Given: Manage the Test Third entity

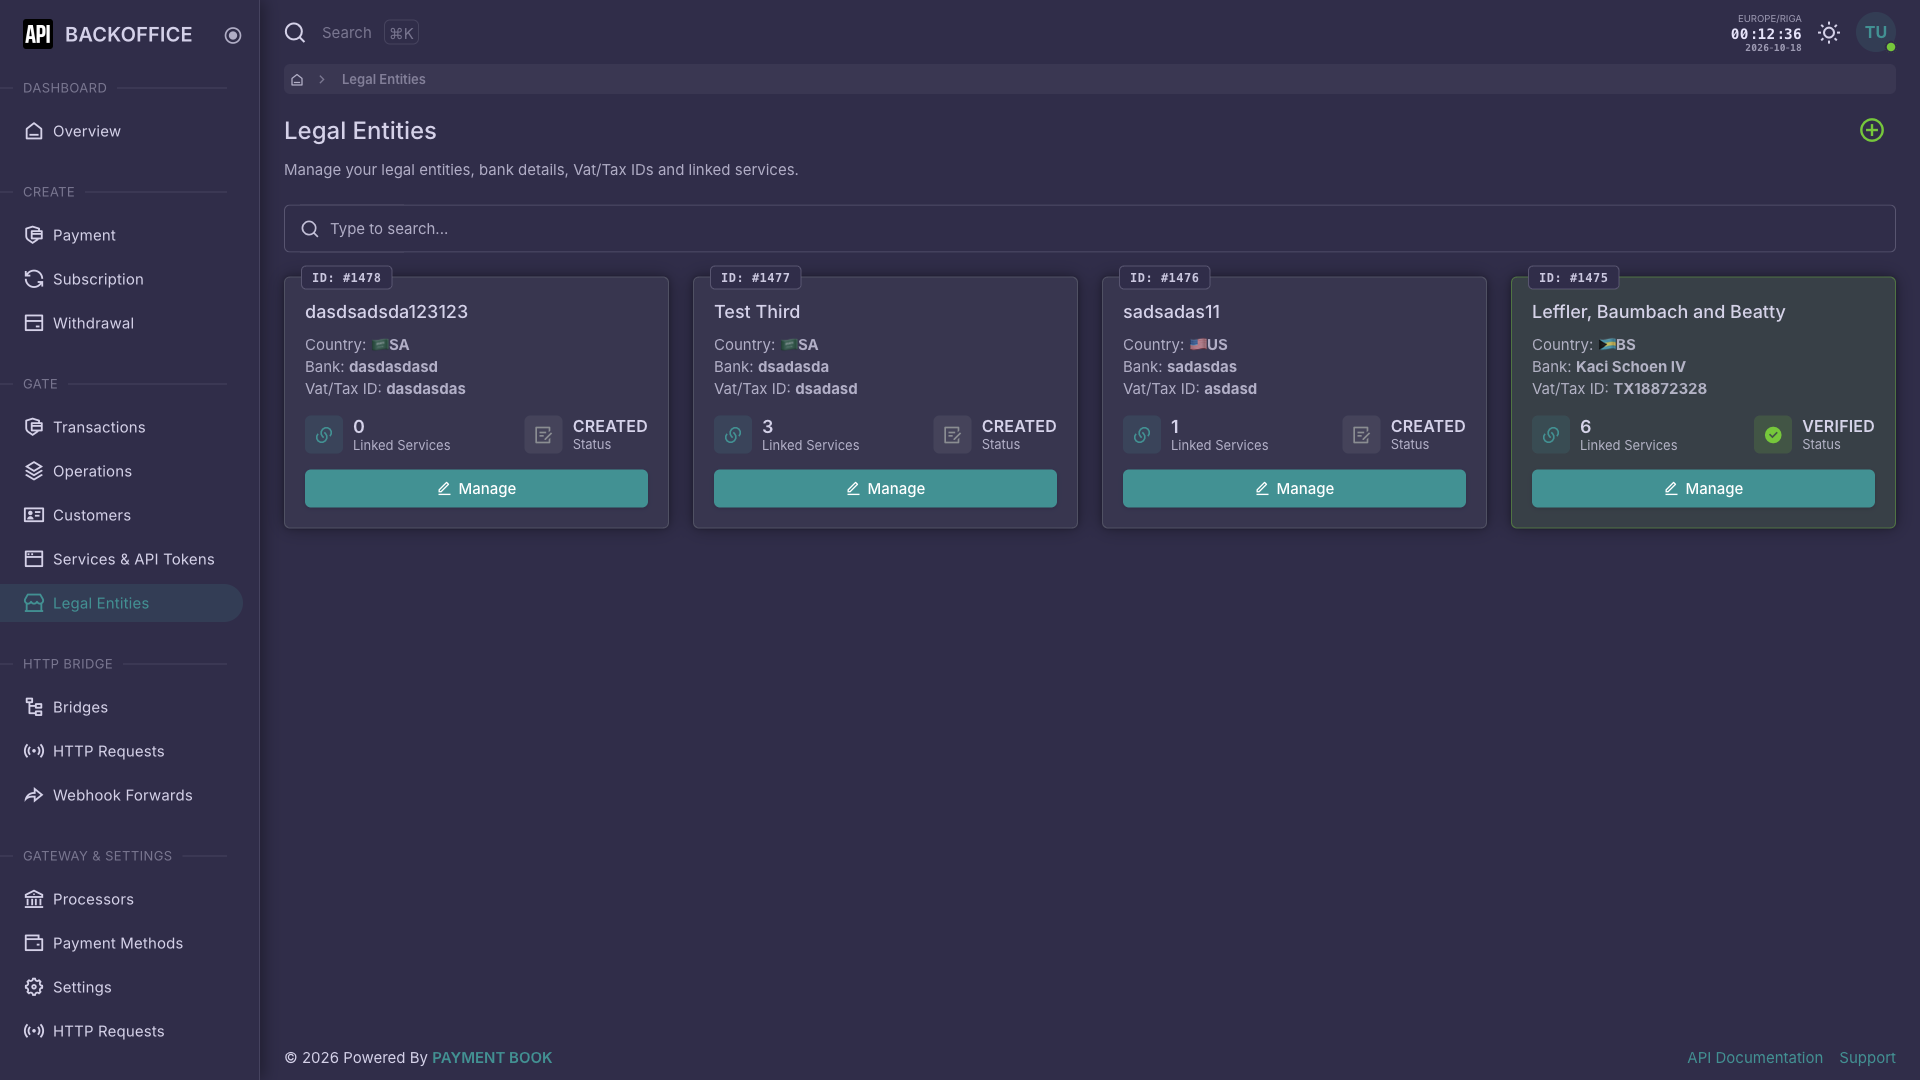Looking at the screenshot, I should [885, 488].
